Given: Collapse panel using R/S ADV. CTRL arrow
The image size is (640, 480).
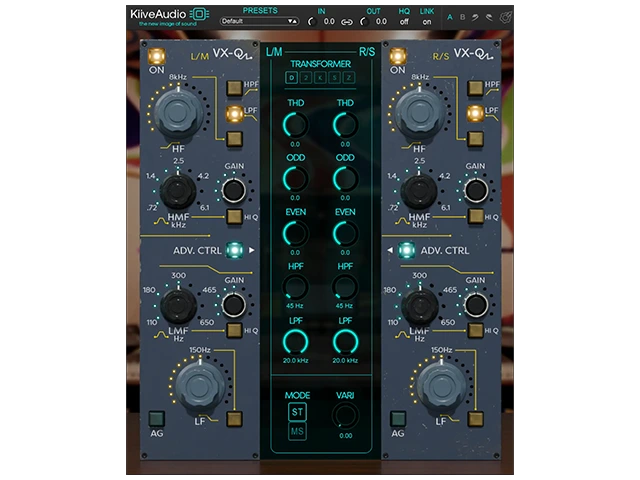Looking at the screenshot, I should click(390, 250).
